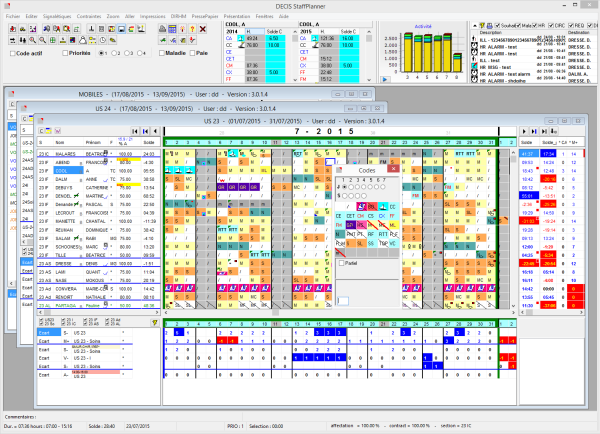Click the trophy icon in alerts panel
This screenshot has height=434, width=600.
pos(481,26)
